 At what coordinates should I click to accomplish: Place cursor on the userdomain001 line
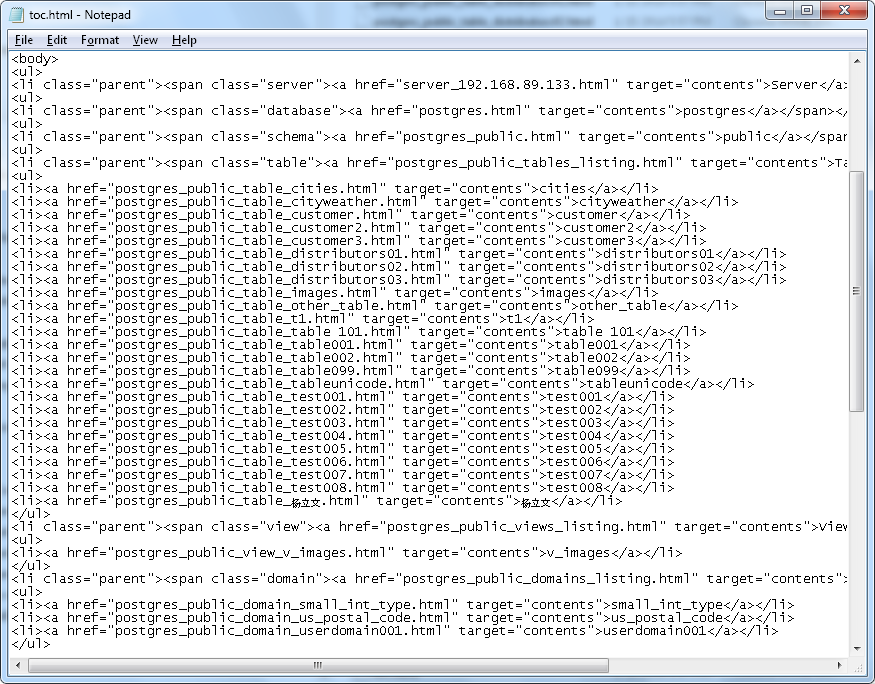tap(300, 631)
